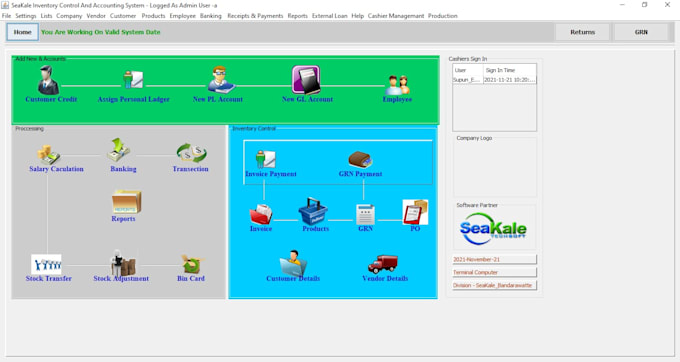Viewport: 680px width, 362px height.
Task: Open the Company menu
Action: coord(69,16)
